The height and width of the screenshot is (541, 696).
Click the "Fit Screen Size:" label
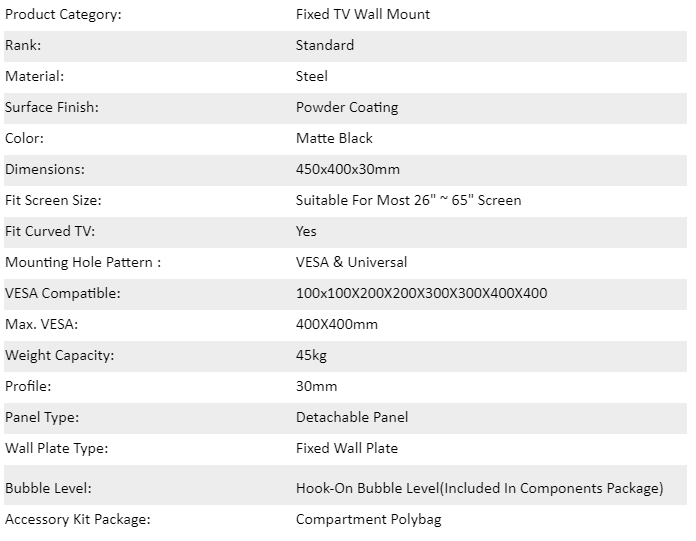(x=53, y=200)
